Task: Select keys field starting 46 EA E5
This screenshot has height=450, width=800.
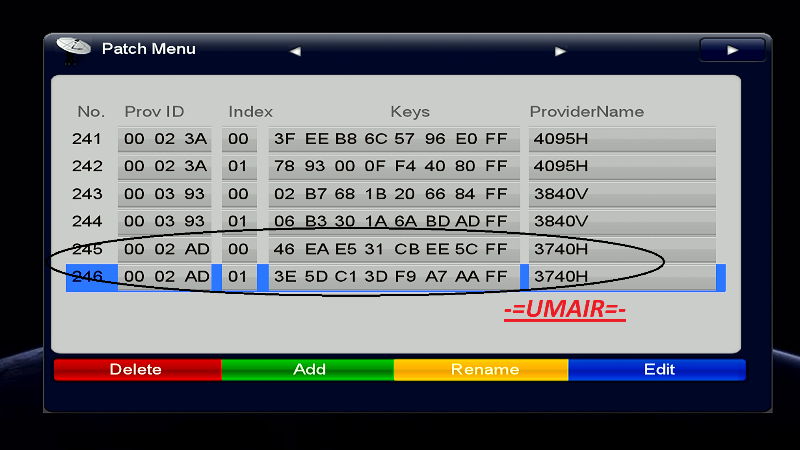Action: pyautogui.click(x=394, y=249)
